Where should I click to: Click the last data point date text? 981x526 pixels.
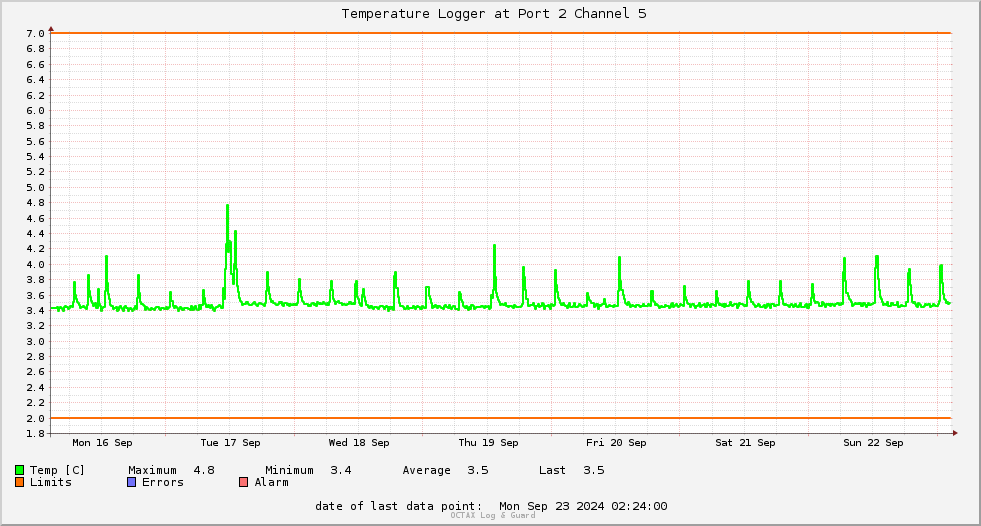(x=491, y=506)
